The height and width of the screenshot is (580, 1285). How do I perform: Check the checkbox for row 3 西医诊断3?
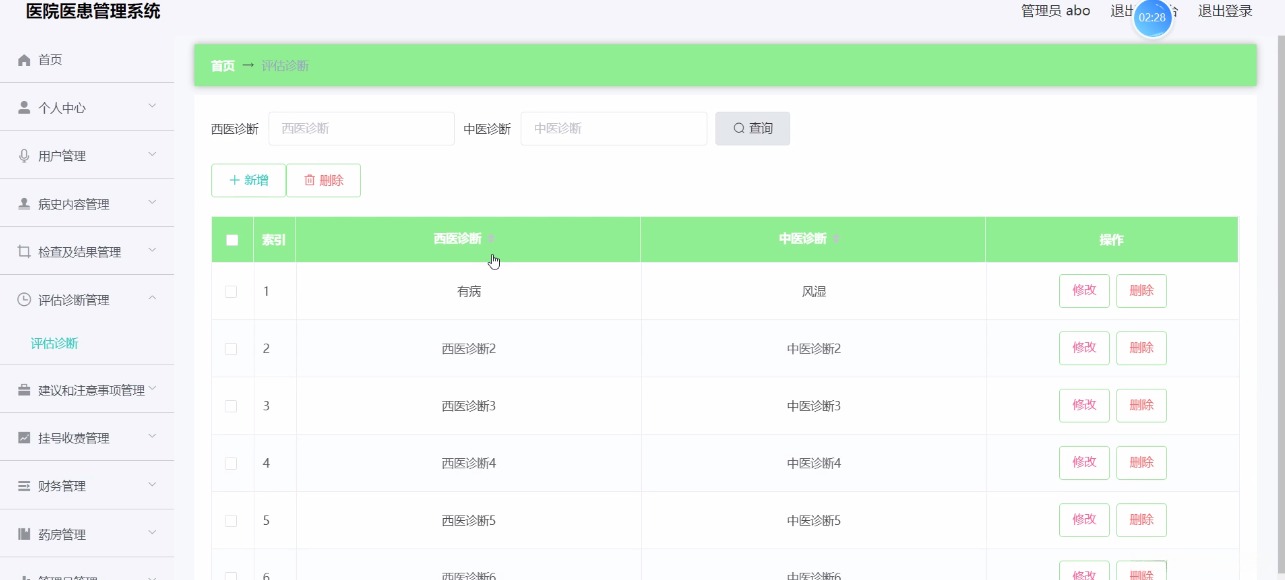pyautogui.click(x=231, y=405)
